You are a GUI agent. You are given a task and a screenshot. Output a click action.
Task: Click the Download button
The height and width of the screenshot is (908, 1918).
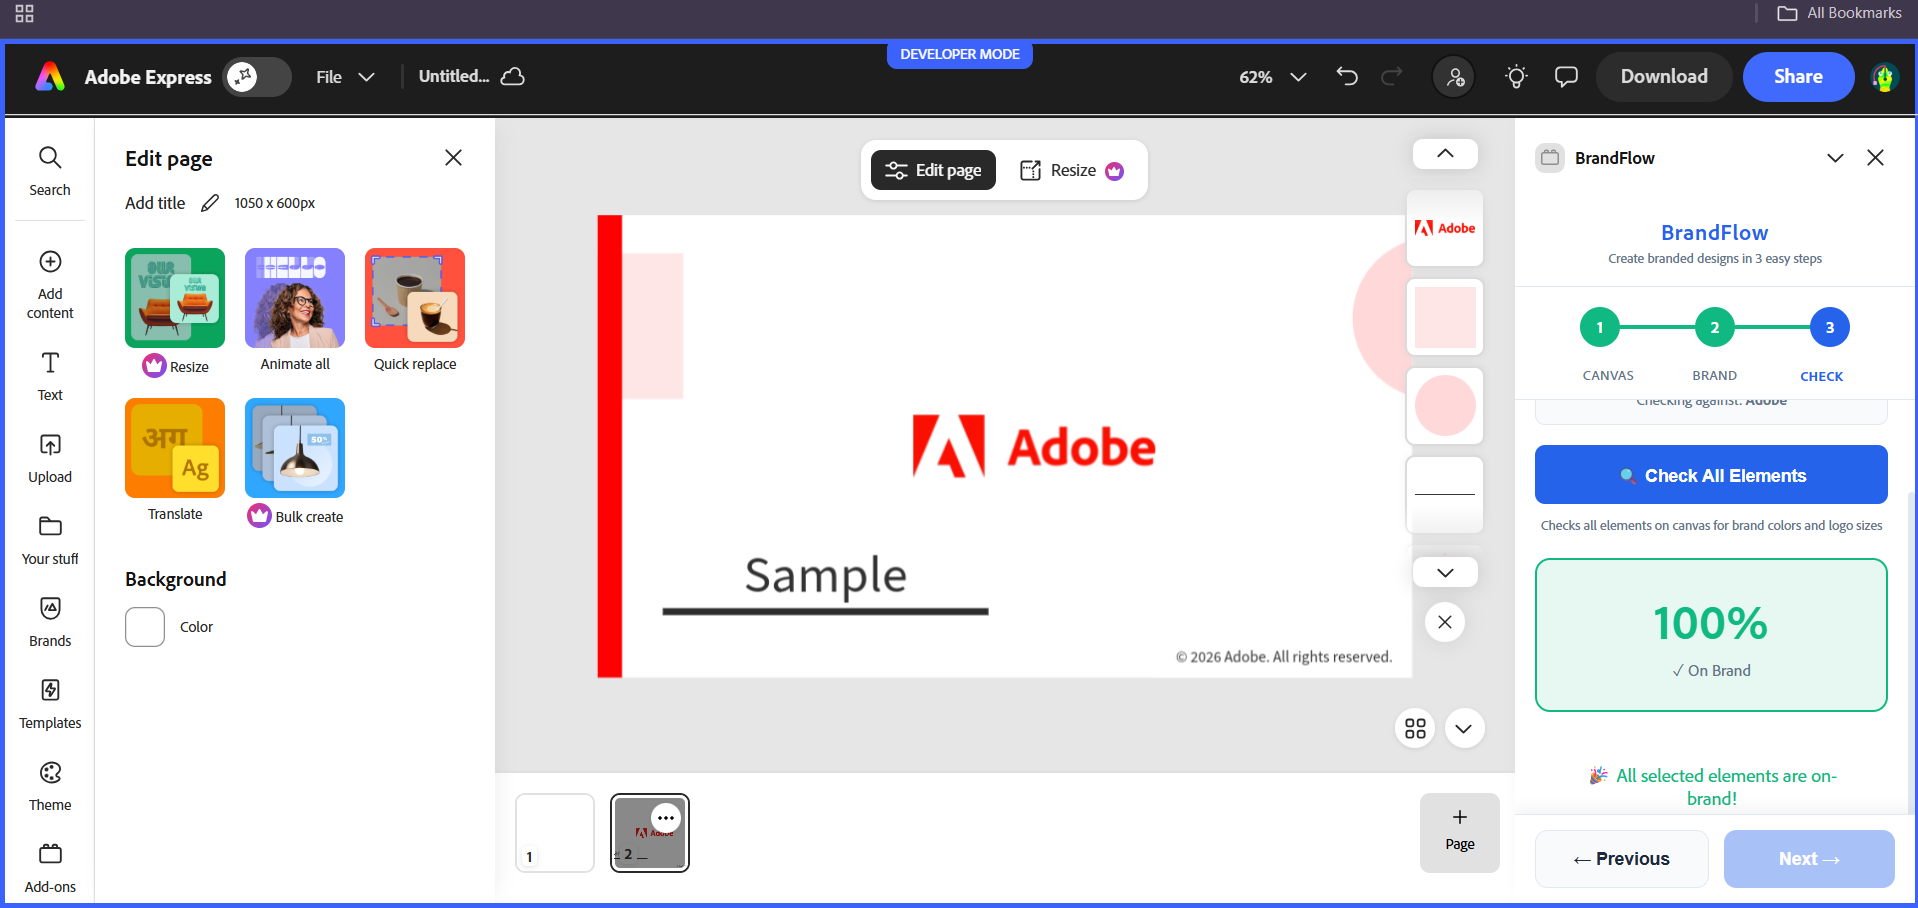(x=1664, y=77)
